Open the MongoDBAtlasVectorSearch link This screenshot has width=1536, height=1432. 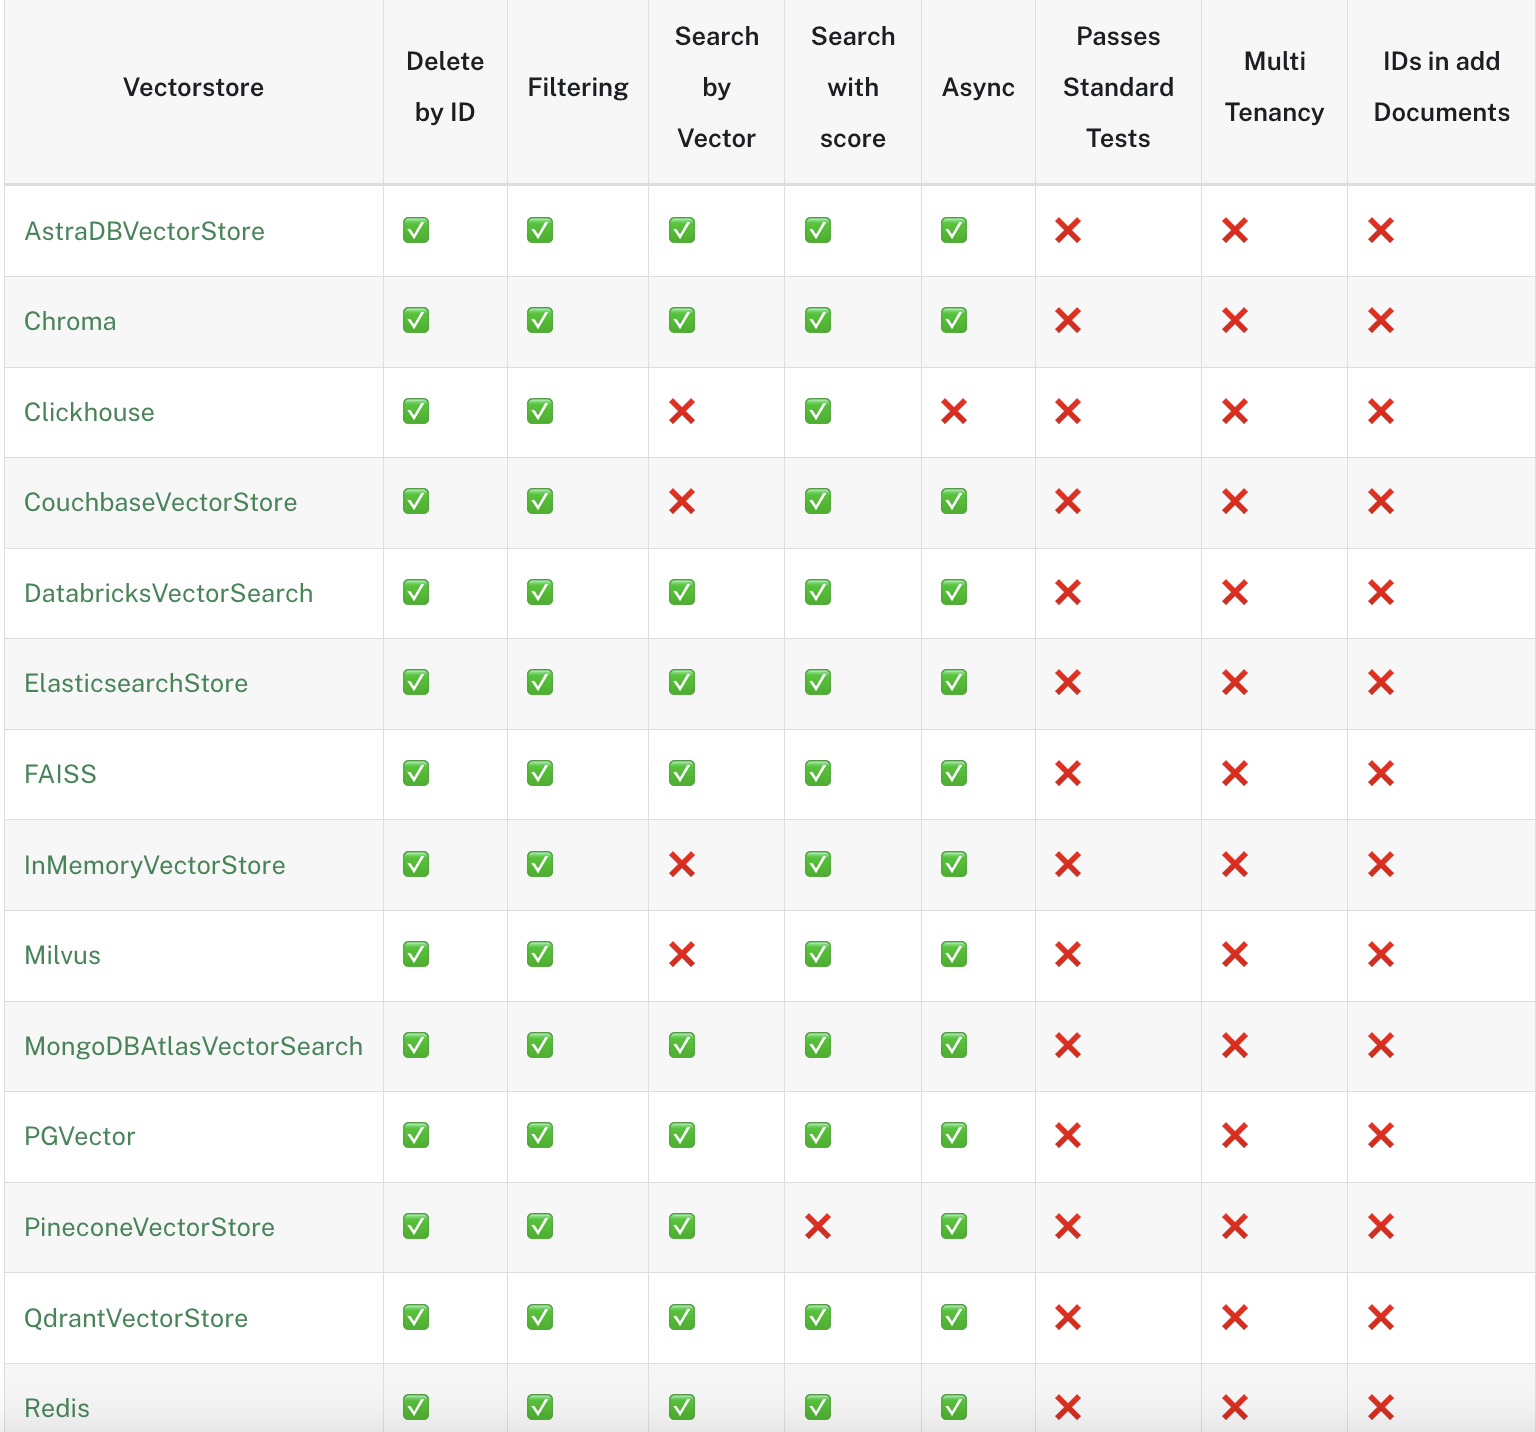193,1046
